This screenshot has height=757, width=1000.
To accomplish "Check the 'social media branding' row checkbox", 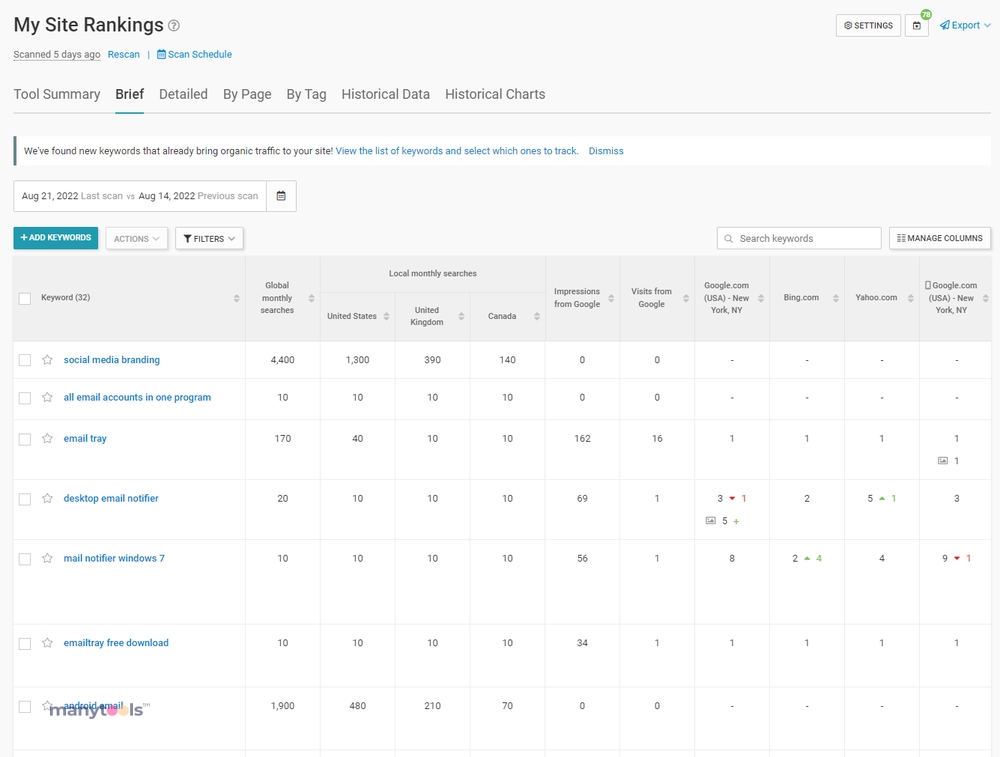I will coord(25,360).
